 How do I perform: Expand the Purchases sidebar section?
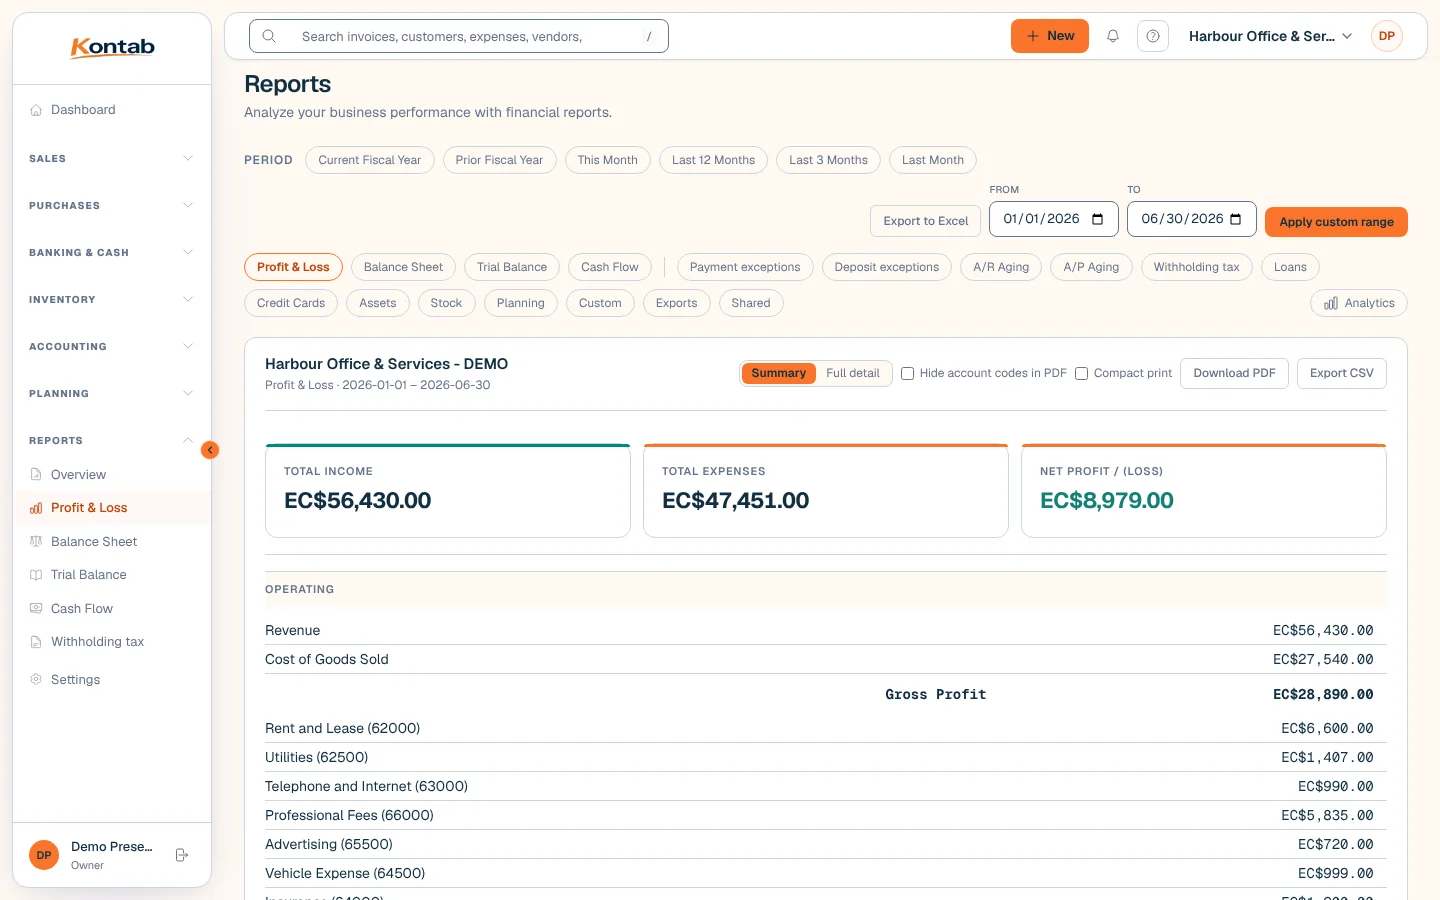[112, 206]
